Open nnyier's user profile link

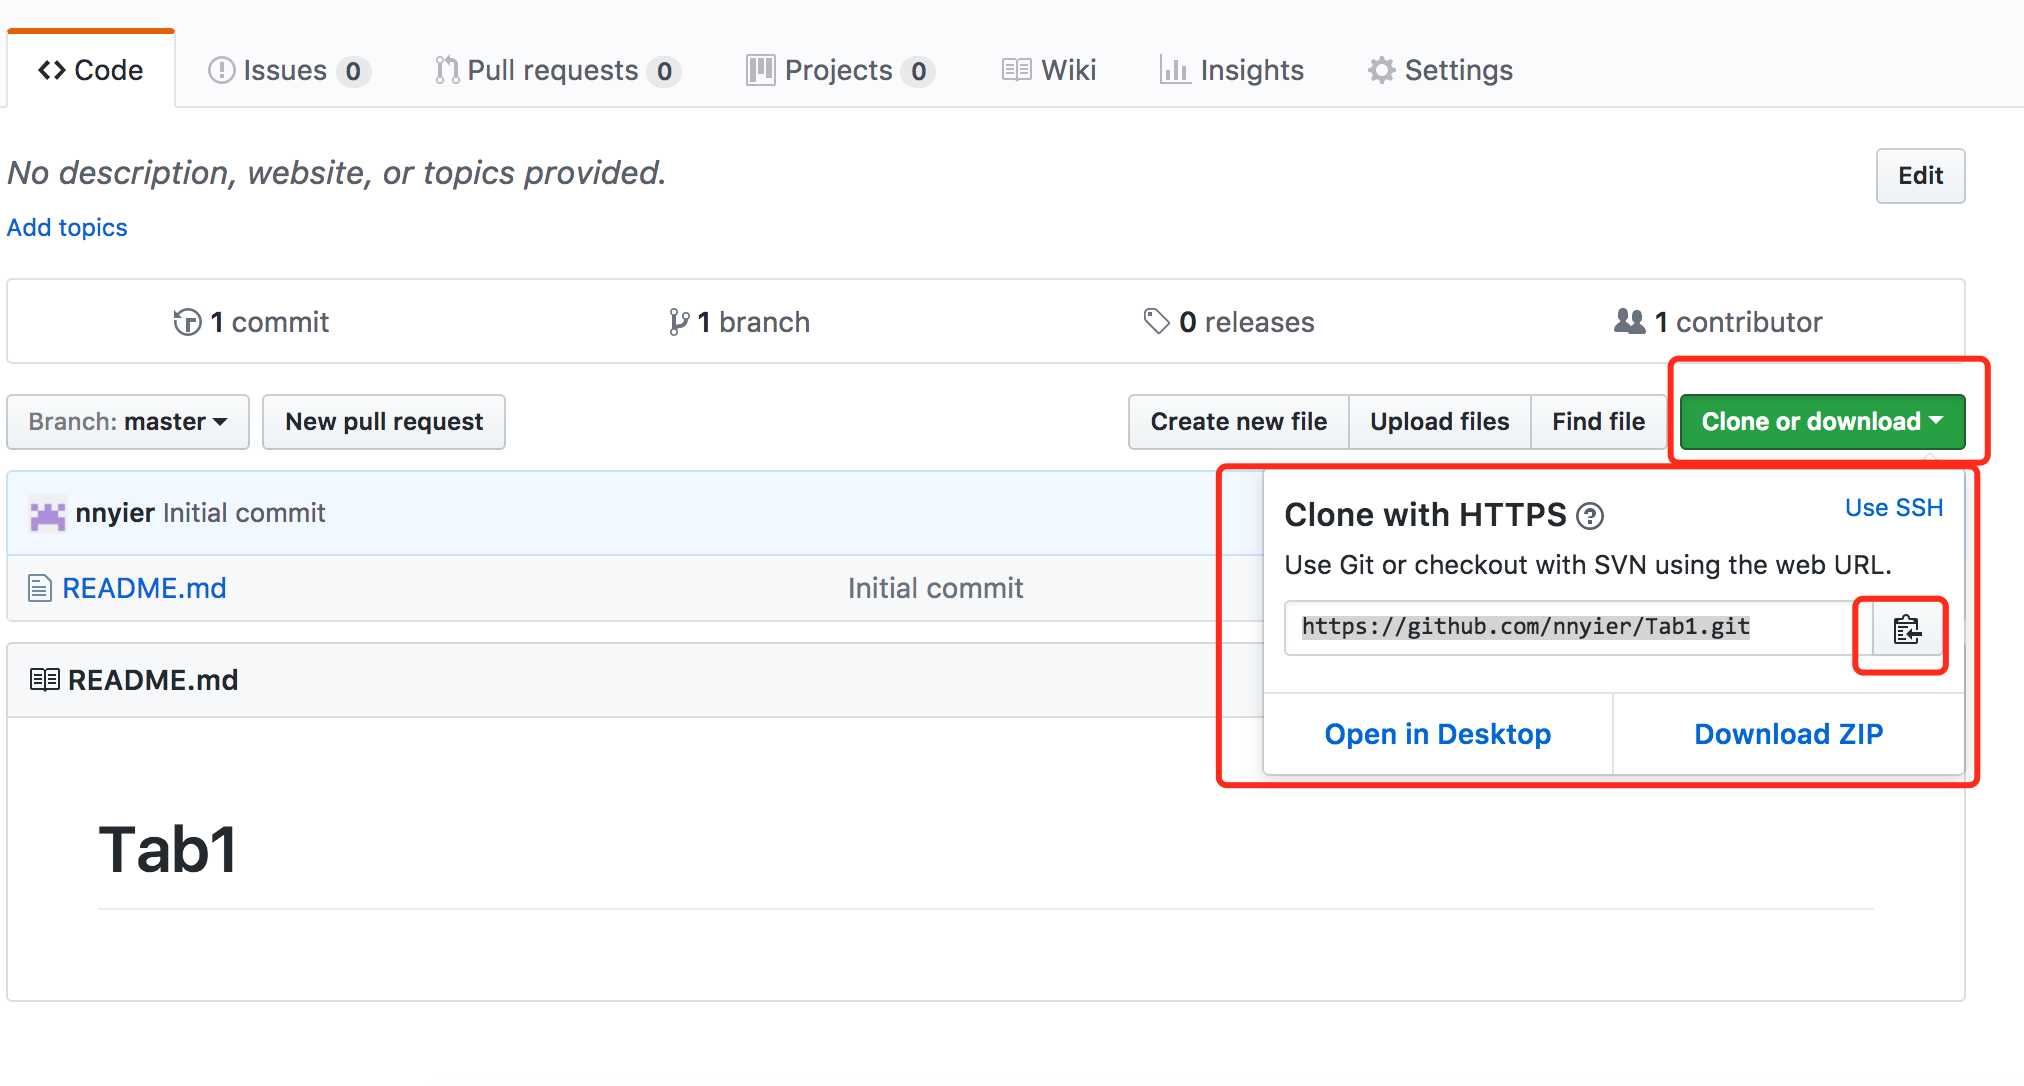115,513
